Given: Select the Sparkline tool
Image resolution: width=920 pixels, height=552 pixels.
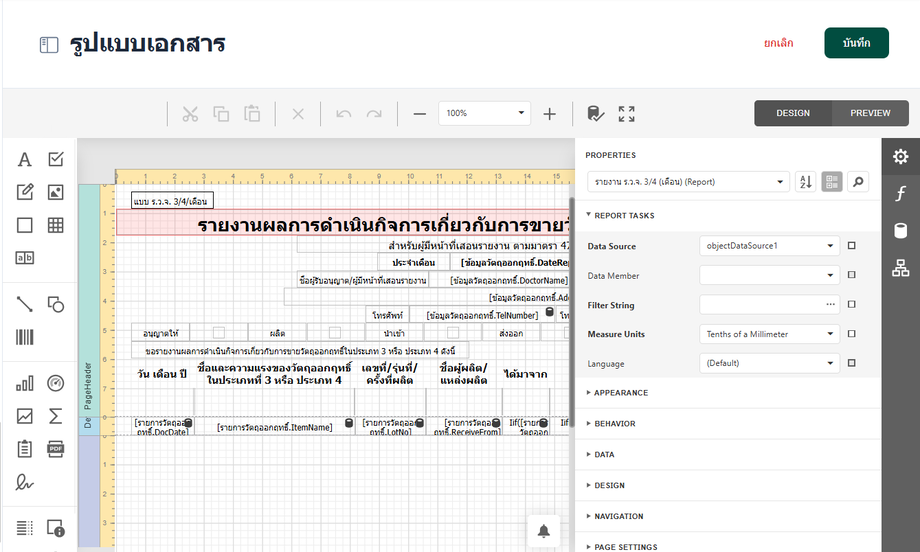Looking at the screenshot, I should 25,416.
